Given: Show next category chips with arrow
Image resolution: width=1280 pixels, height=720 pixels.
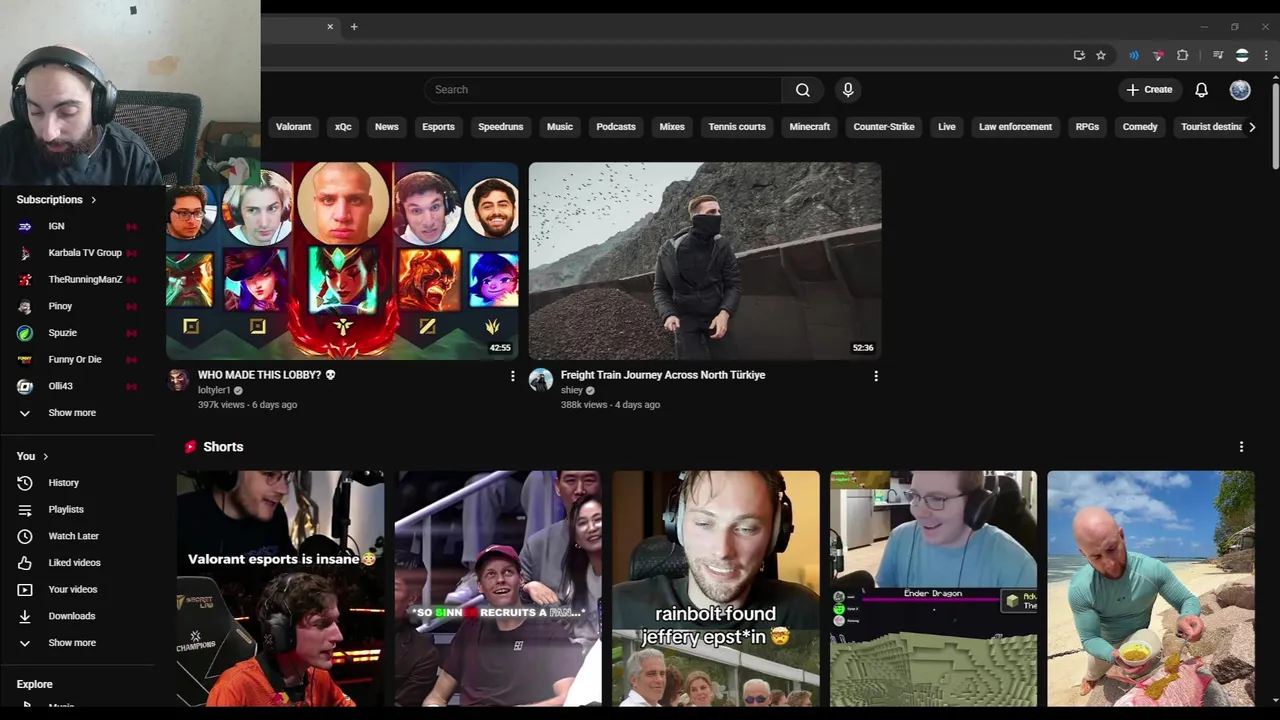Looking at the screenshot, I should (1252, 127).
